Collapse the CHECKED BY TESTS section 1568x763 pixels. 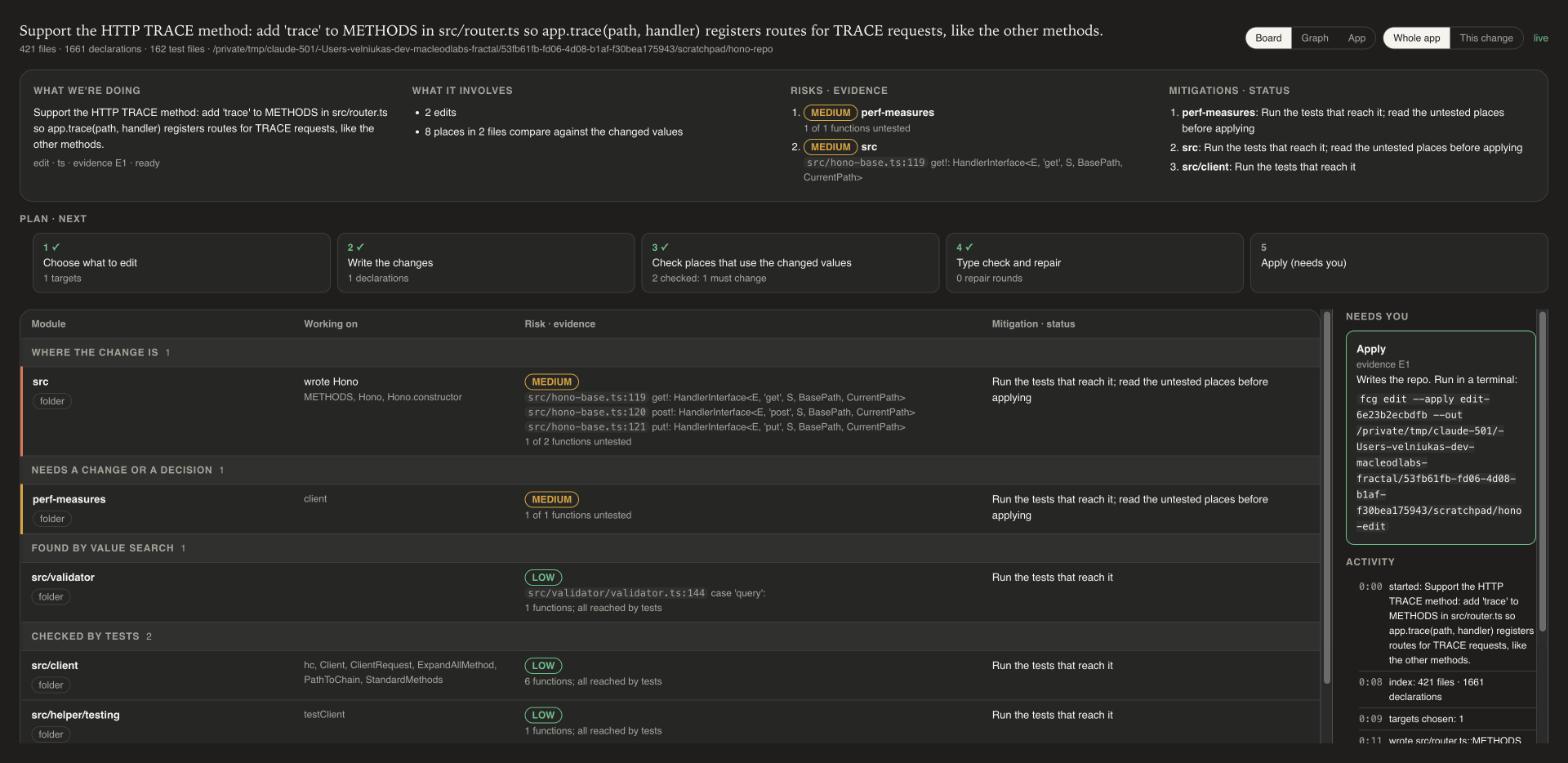pos(670,636)
